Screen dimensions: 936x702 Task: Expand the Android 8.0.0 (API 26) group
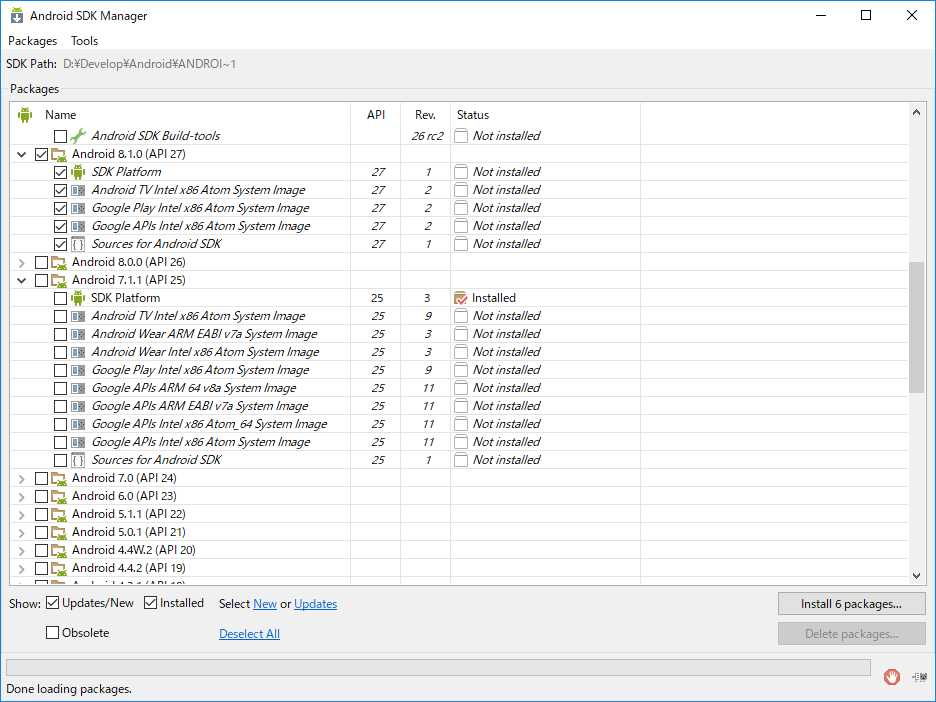pyautogui.click(x=22, y=263)
